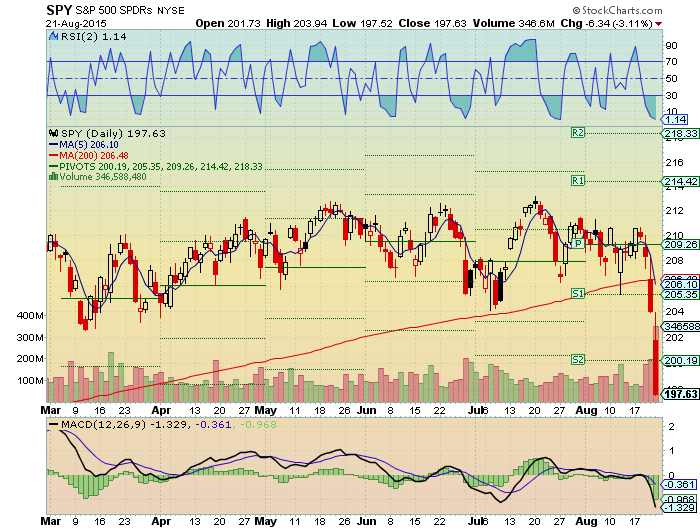The image size is (700, 530).
Task: Click the 100M volume axis label
Action: tap(30, 381)
